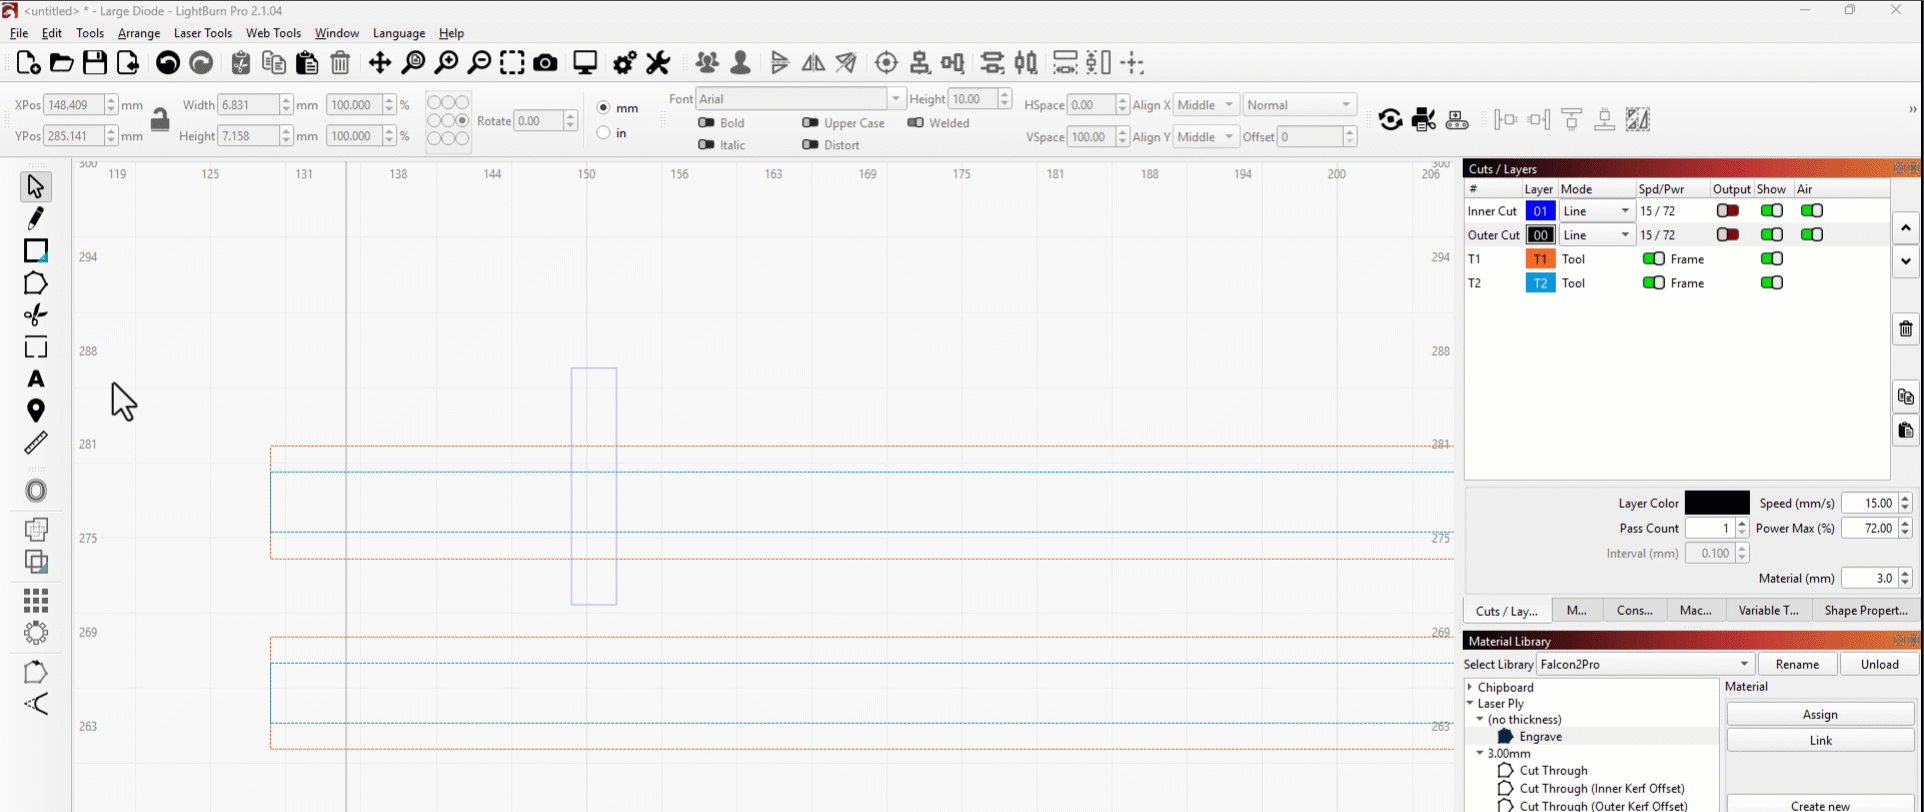The width and height of the screenshot is (1924, 812).
Task: Toggle the Italic switch
Action: [x=706, y=144]
